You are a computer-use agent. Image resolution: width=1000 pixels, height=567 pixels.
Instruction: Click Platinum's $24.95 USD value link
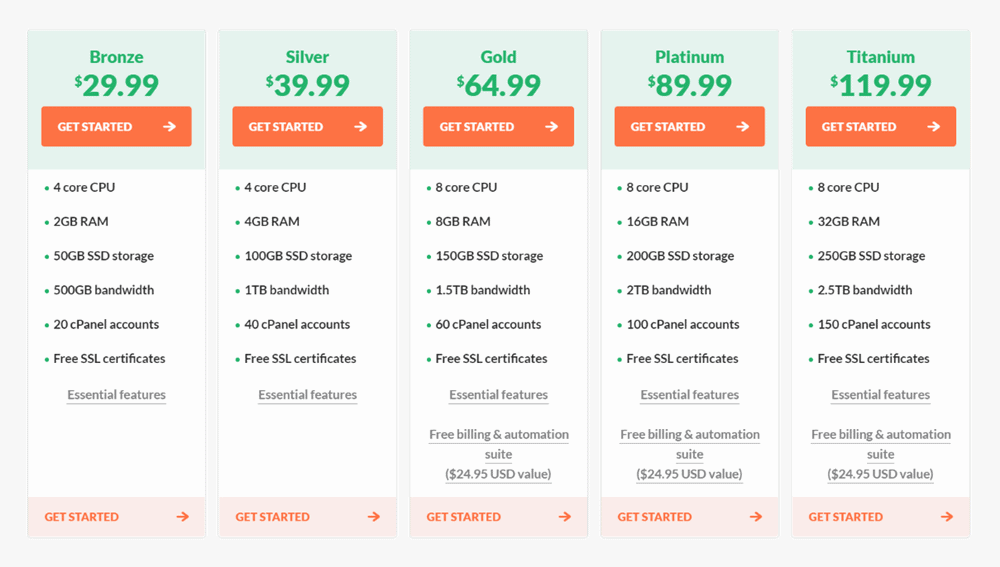[689, 474]
